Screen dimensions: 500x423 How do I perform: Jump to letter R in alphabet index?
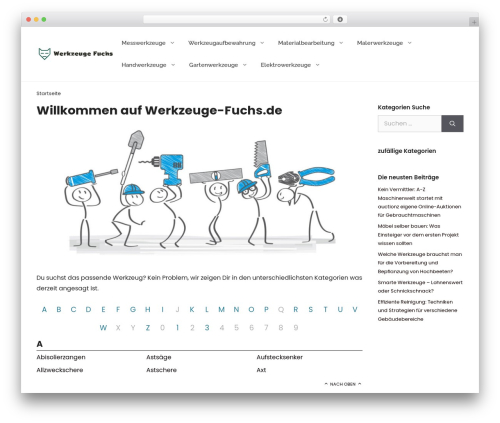tap(296, 310)
